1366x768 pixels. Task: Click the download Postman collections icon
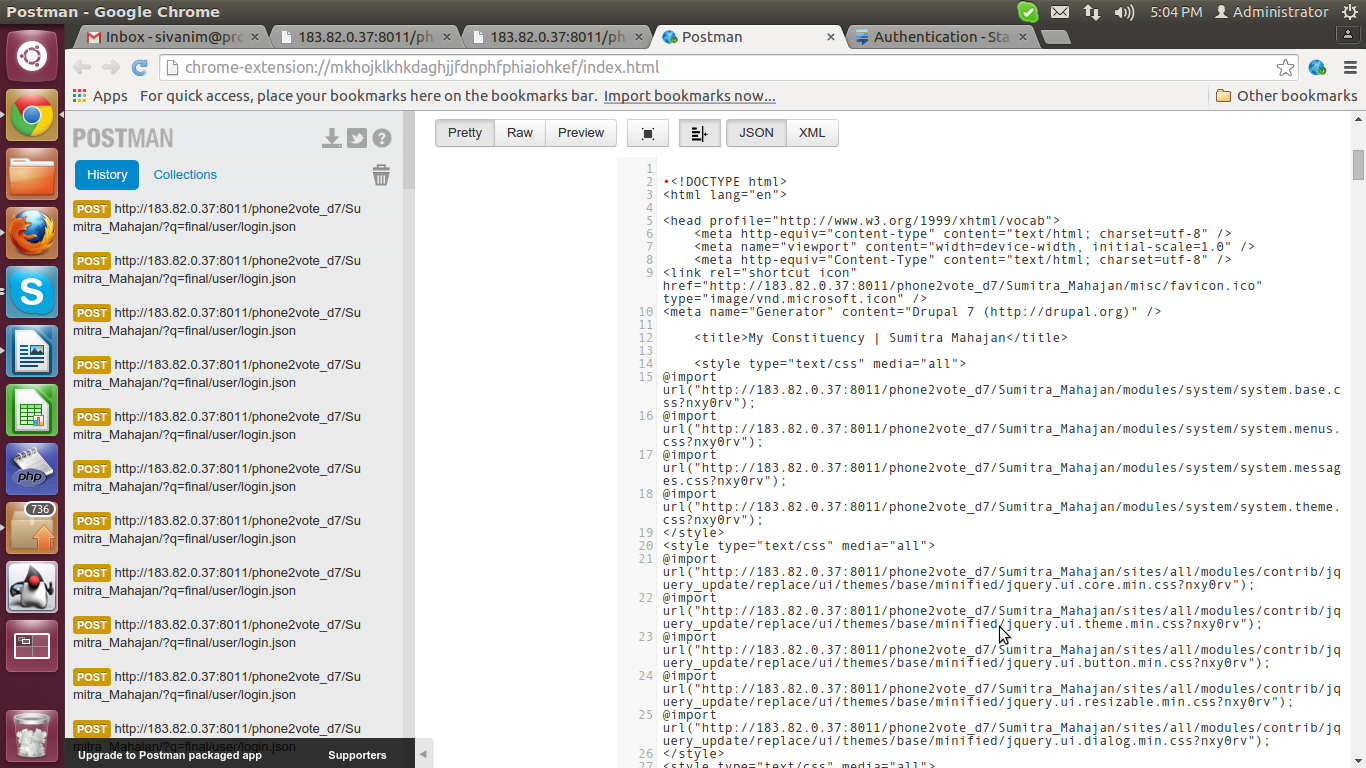click(331, 137)
